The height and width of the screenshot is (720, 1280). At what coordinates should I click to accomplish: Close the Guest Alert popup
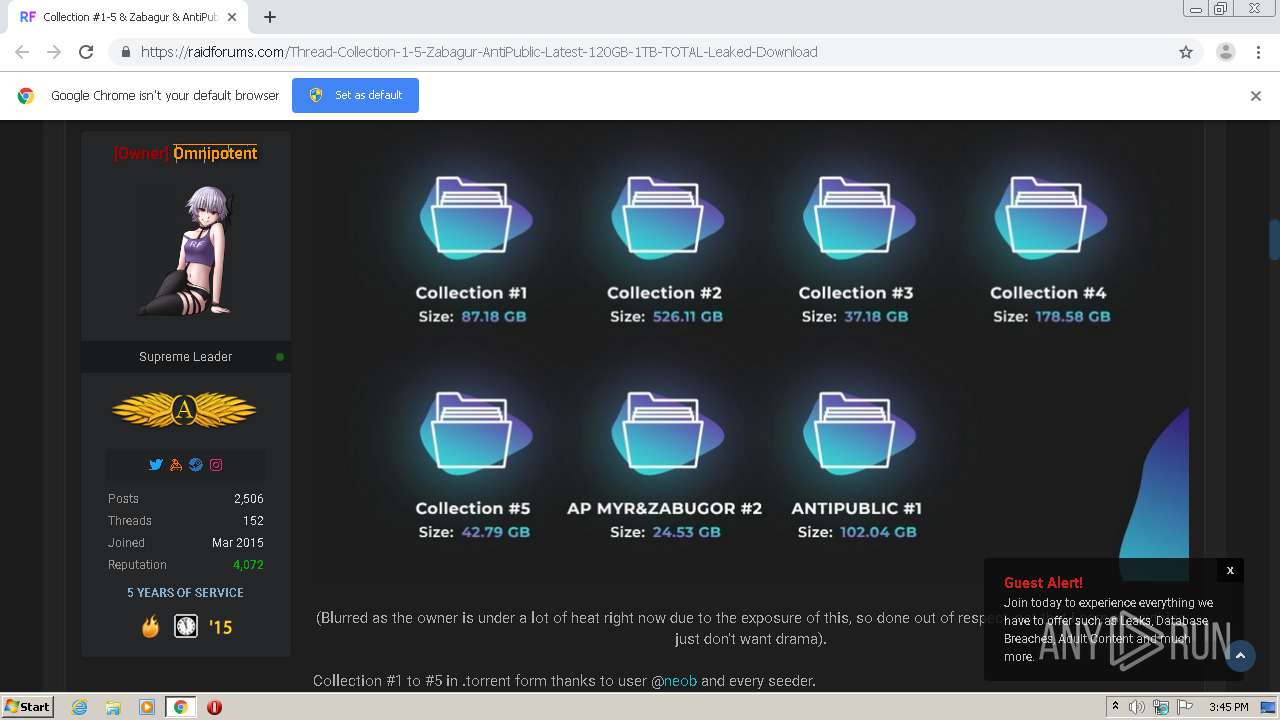pos(1230,570)
